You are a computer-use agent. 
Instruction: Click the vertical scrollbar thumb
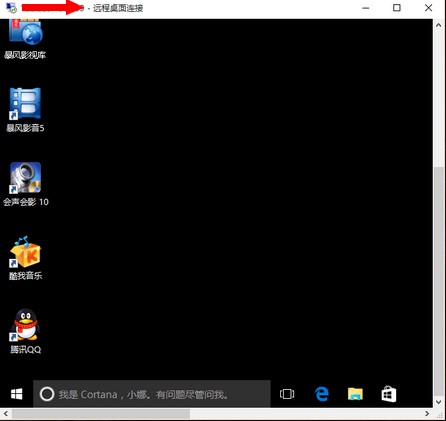(x=439, y=281)
